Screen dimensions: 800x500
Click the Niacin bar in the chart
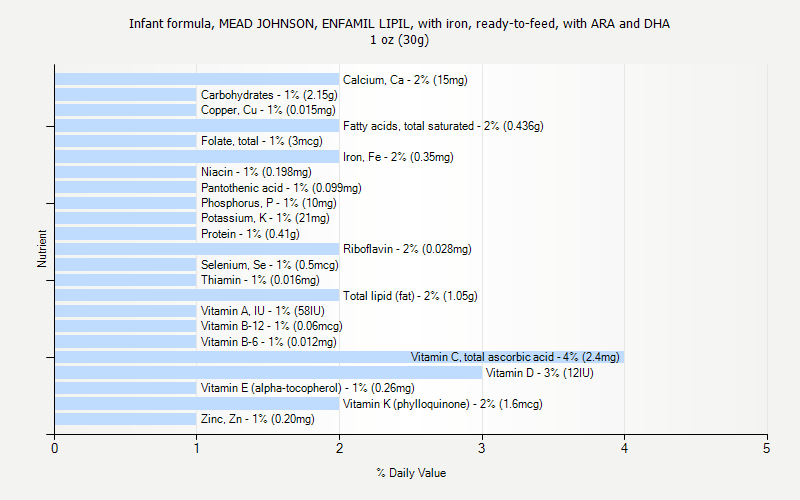tap(126, 172)
